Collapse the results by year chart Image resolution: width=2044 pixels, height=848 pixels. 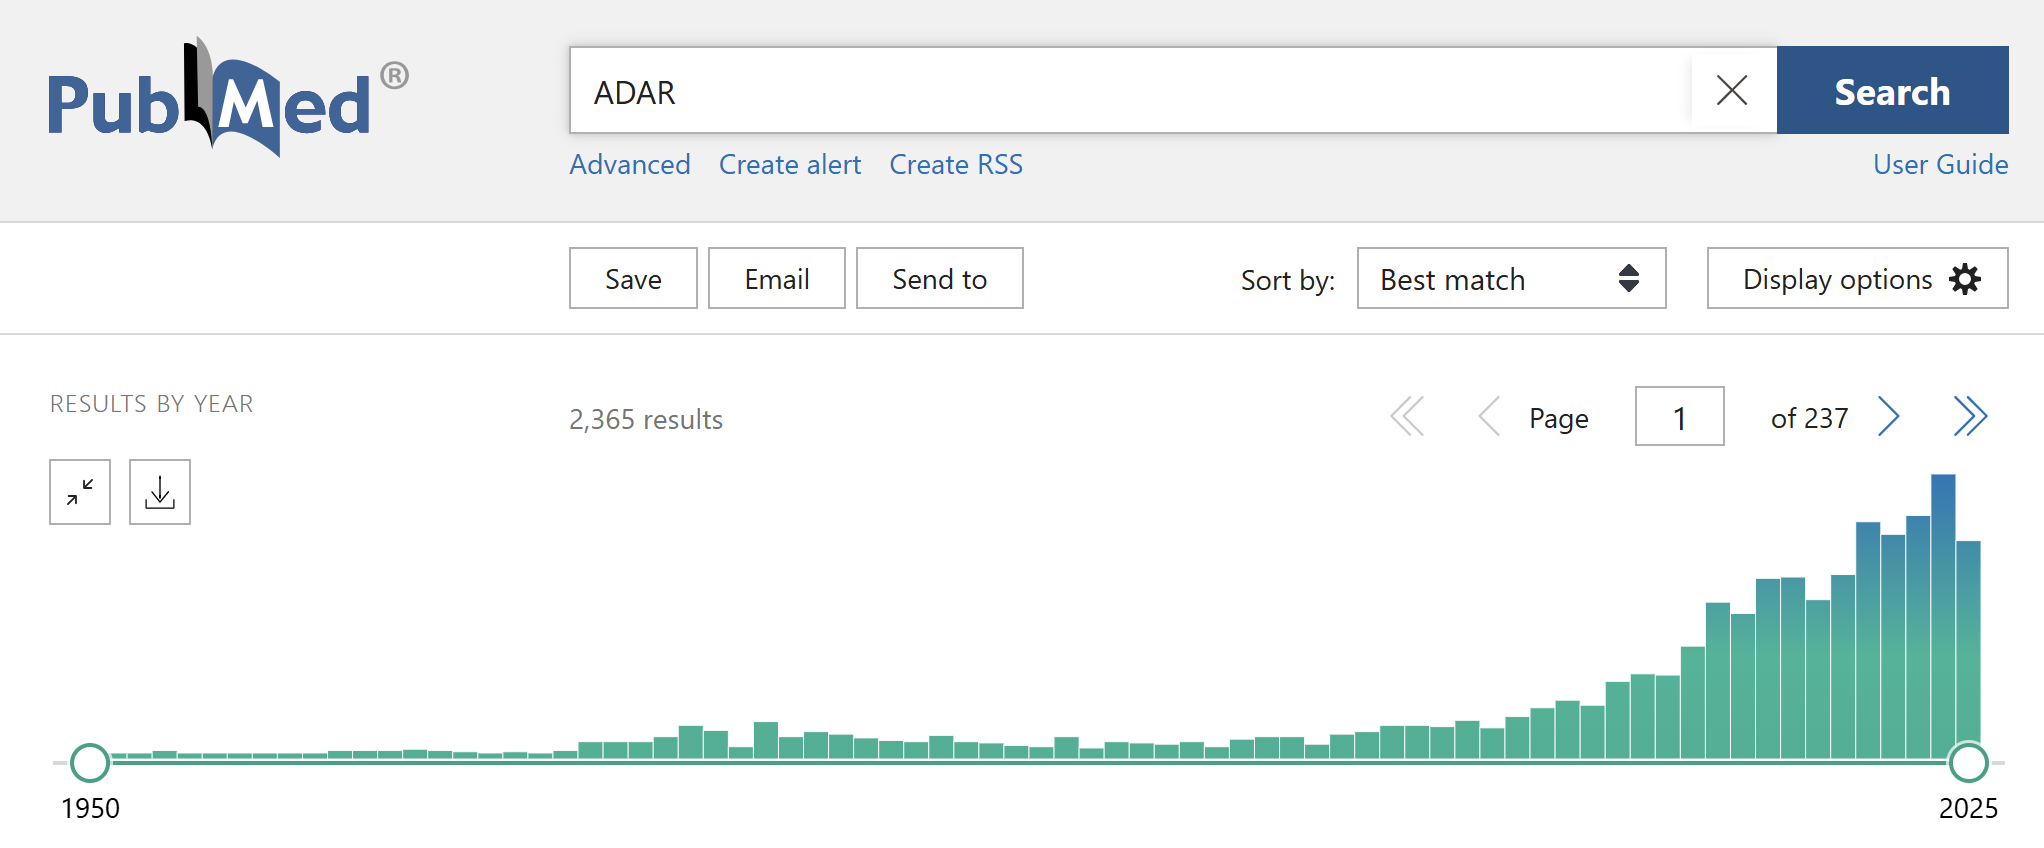pyautogui.click(x=80, y=492)
